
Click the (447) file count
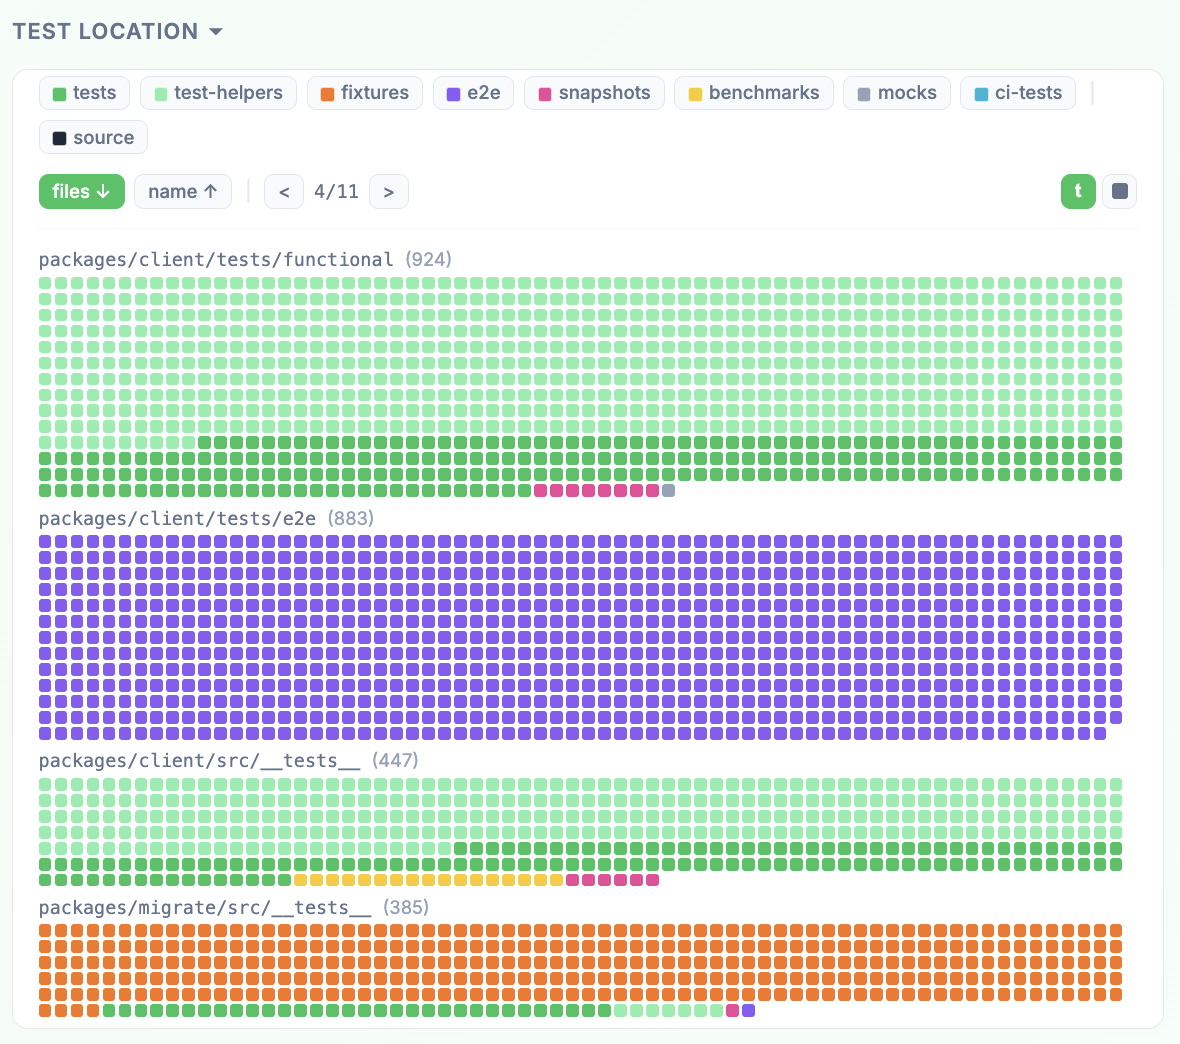point(396,761)
